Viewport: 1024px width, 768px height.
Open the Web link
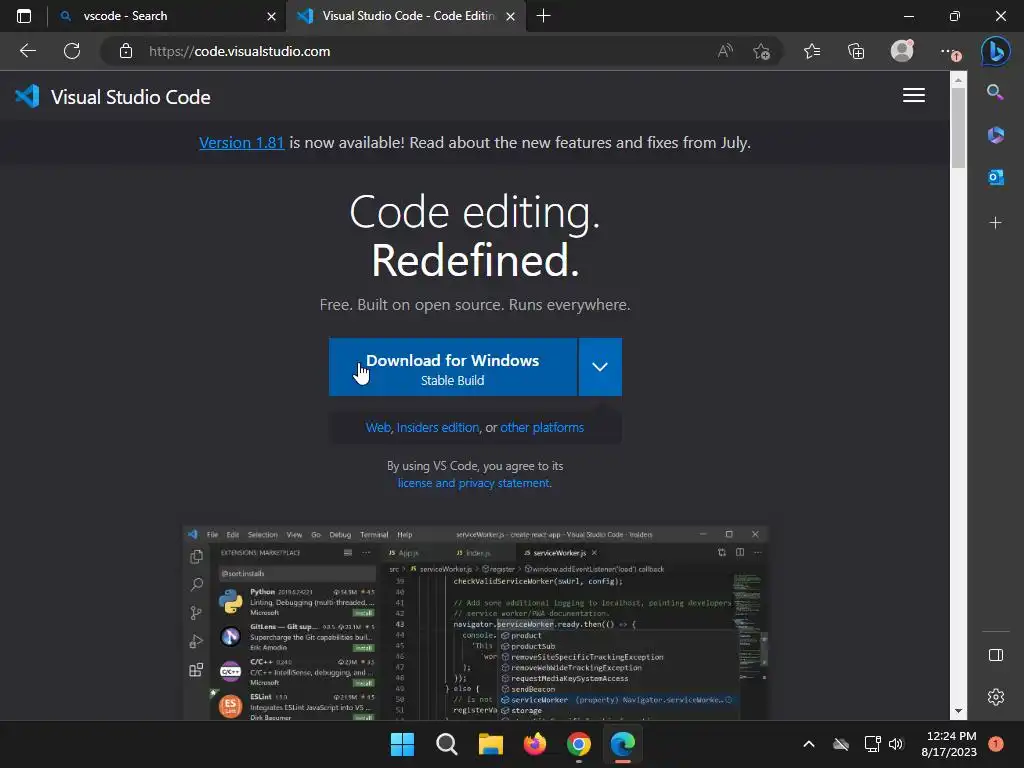click(x=378, y=427)
